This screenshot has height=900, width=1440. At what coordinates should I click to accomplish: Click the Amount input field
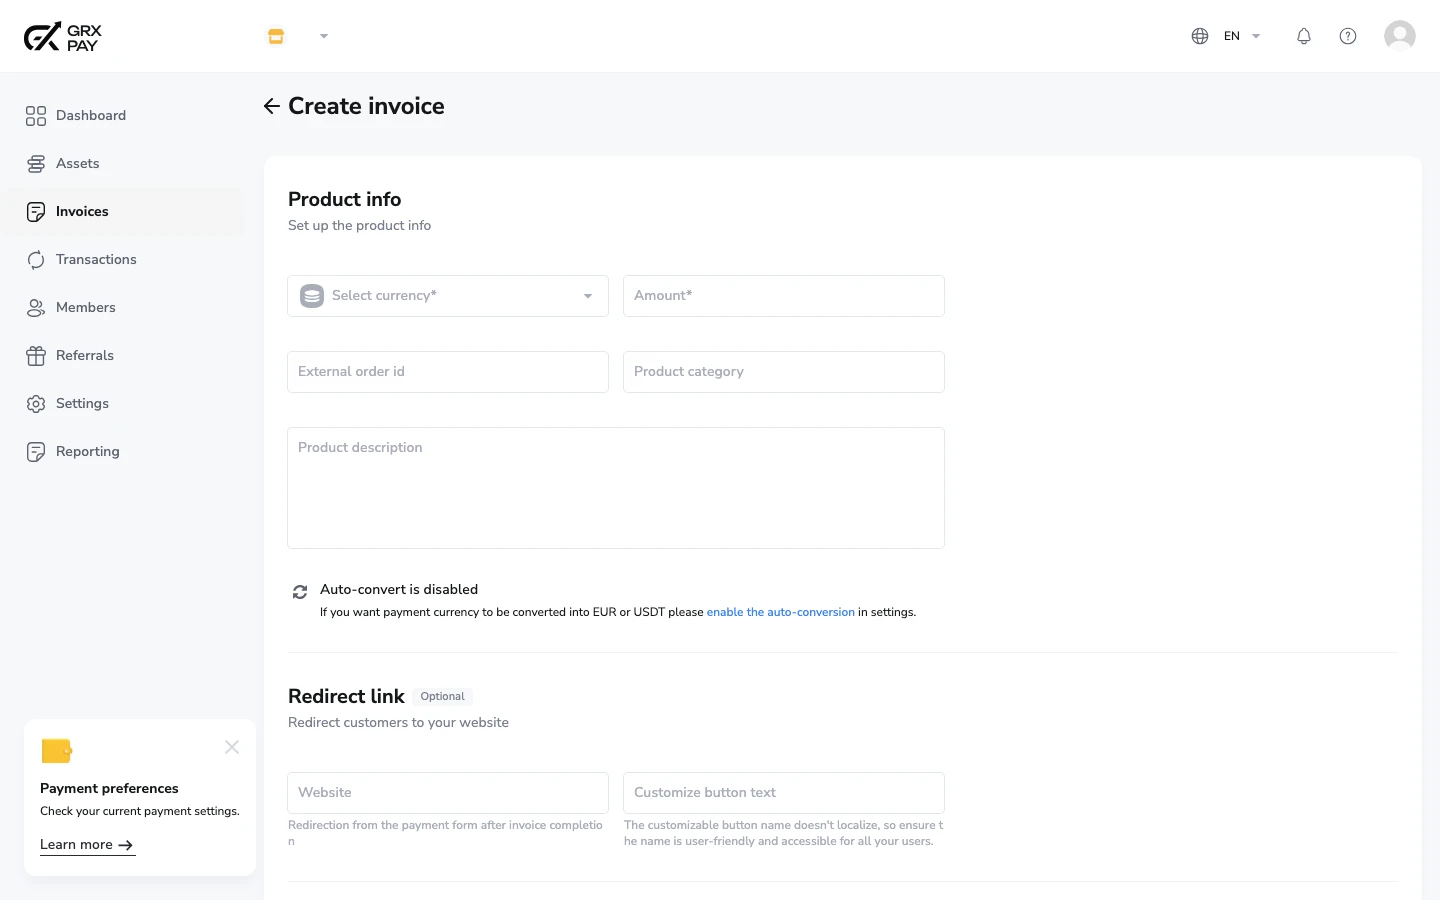coord(784,296)
